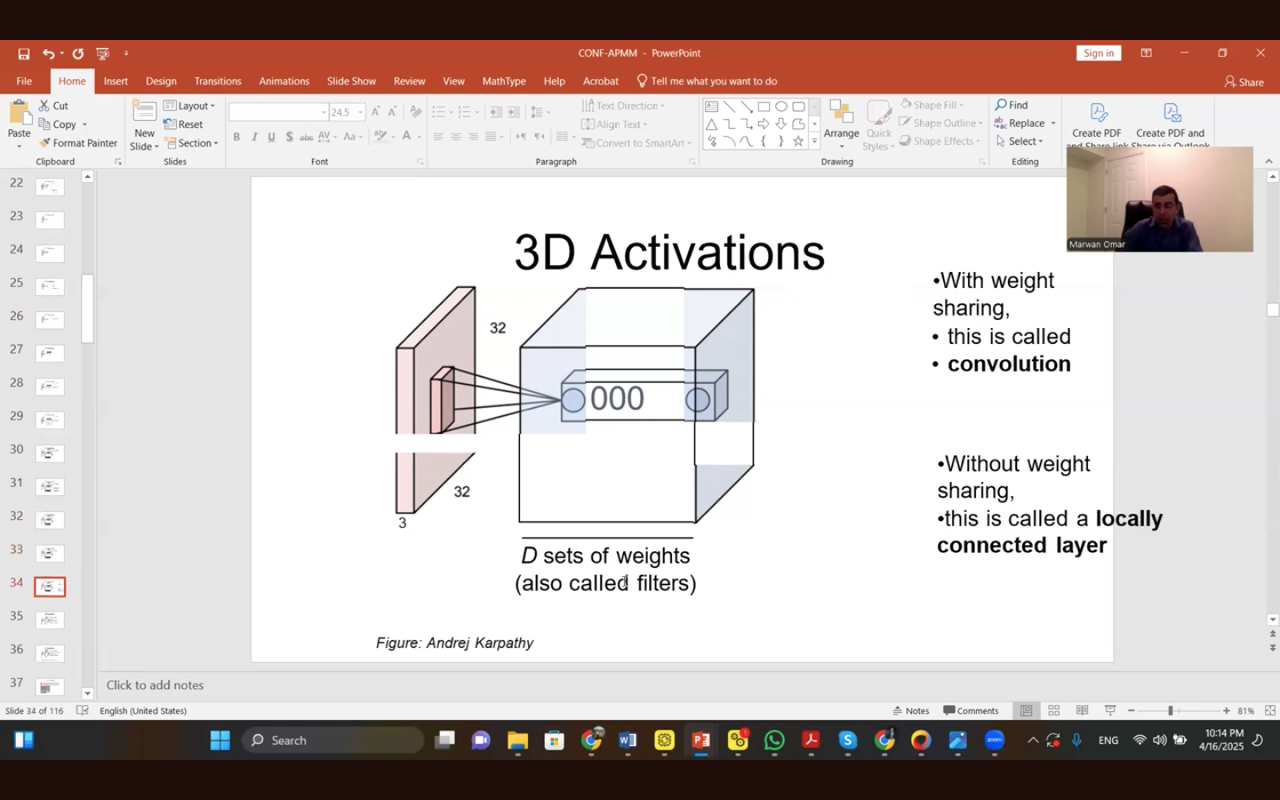Select slide 35 thumbnail in the slide panel

(49, 620)
